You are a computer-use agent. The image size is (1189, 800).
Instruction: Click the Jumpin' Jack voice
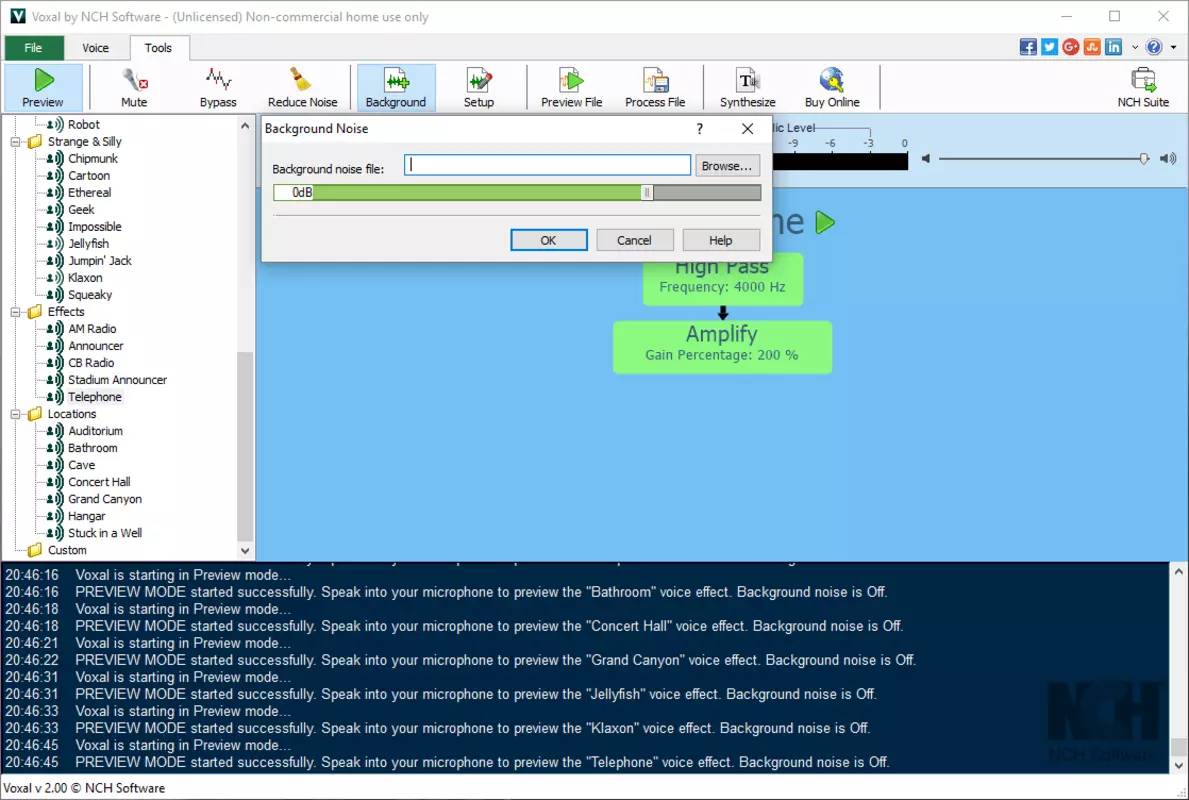tap(100, 261)
